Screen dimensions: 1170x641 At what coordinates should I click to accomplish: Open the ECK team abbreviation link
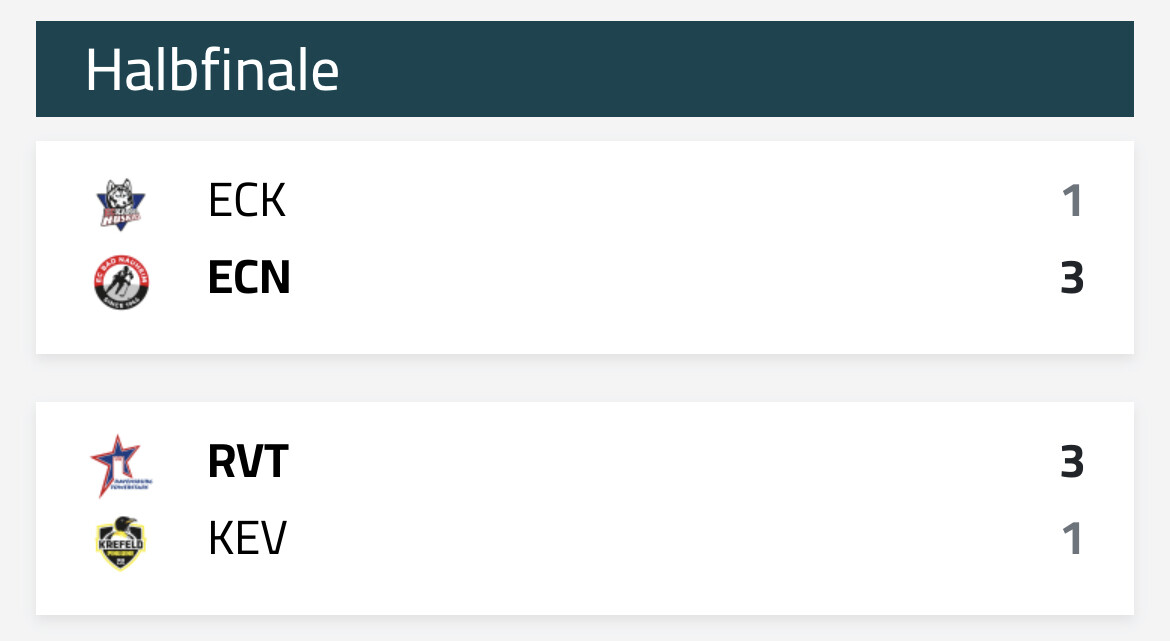point(247,201)
